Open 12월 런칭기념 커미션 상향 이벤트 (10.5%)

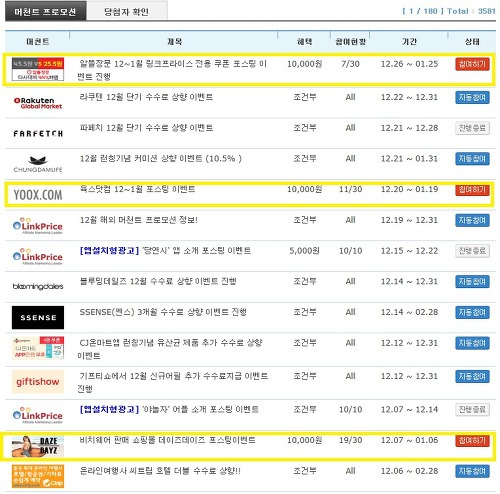pyautogui.click(x=161, y=159)
